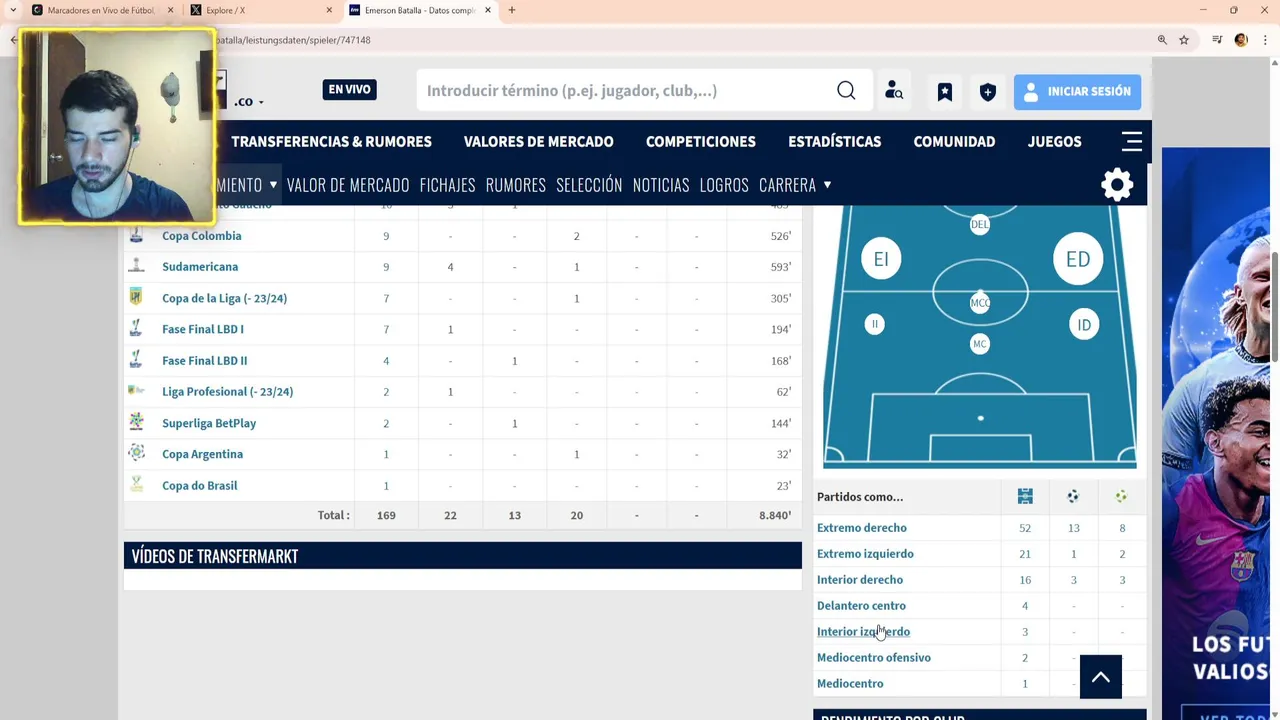Open the settings gear icon

[x=1117, y=184]
